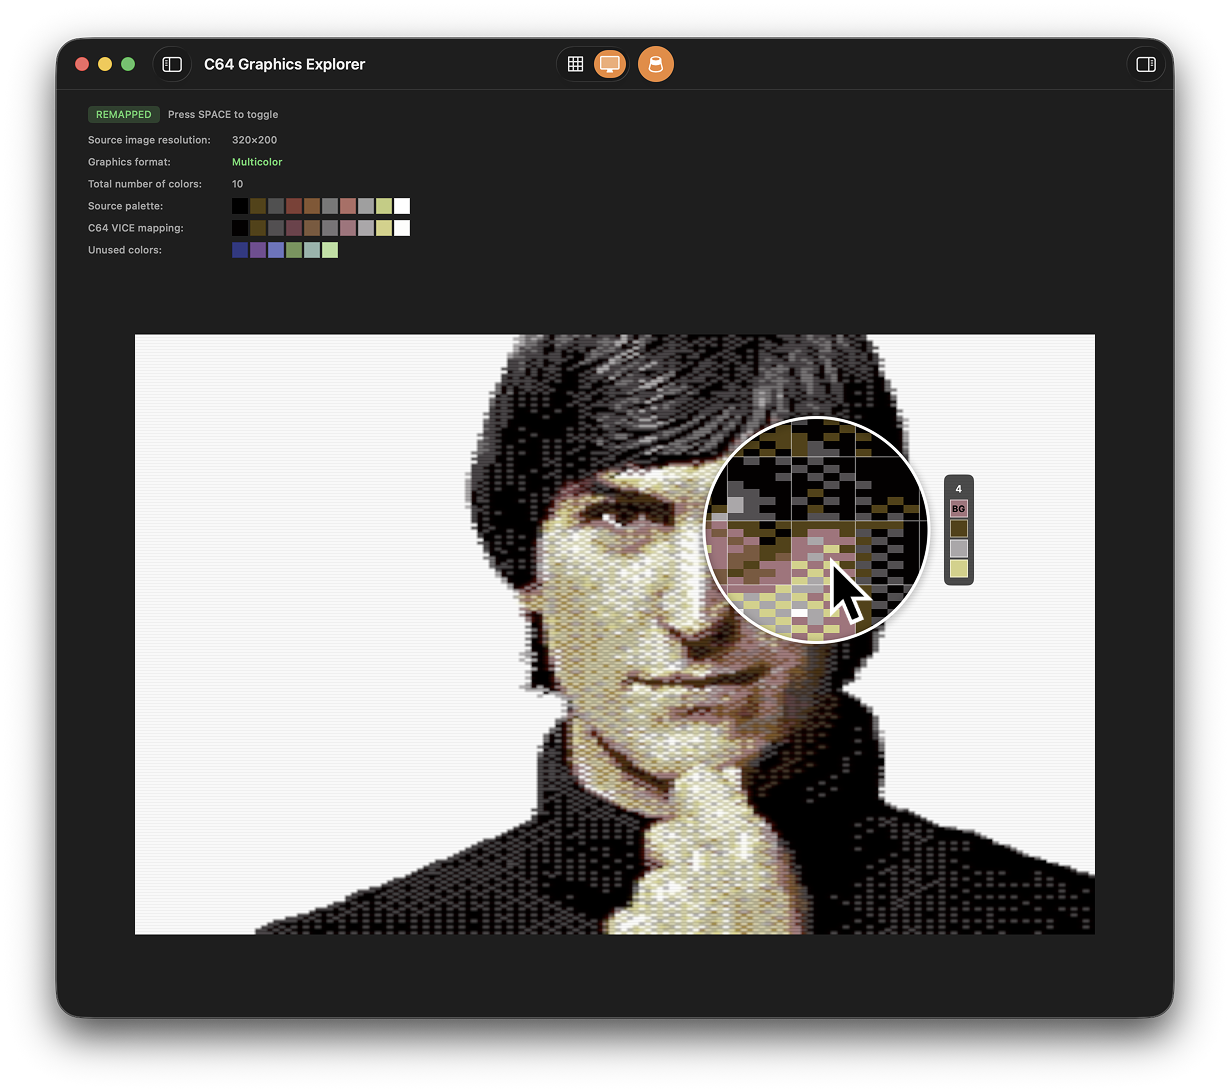Click the C64 Graphics Explorer title

tap(284, 63)
